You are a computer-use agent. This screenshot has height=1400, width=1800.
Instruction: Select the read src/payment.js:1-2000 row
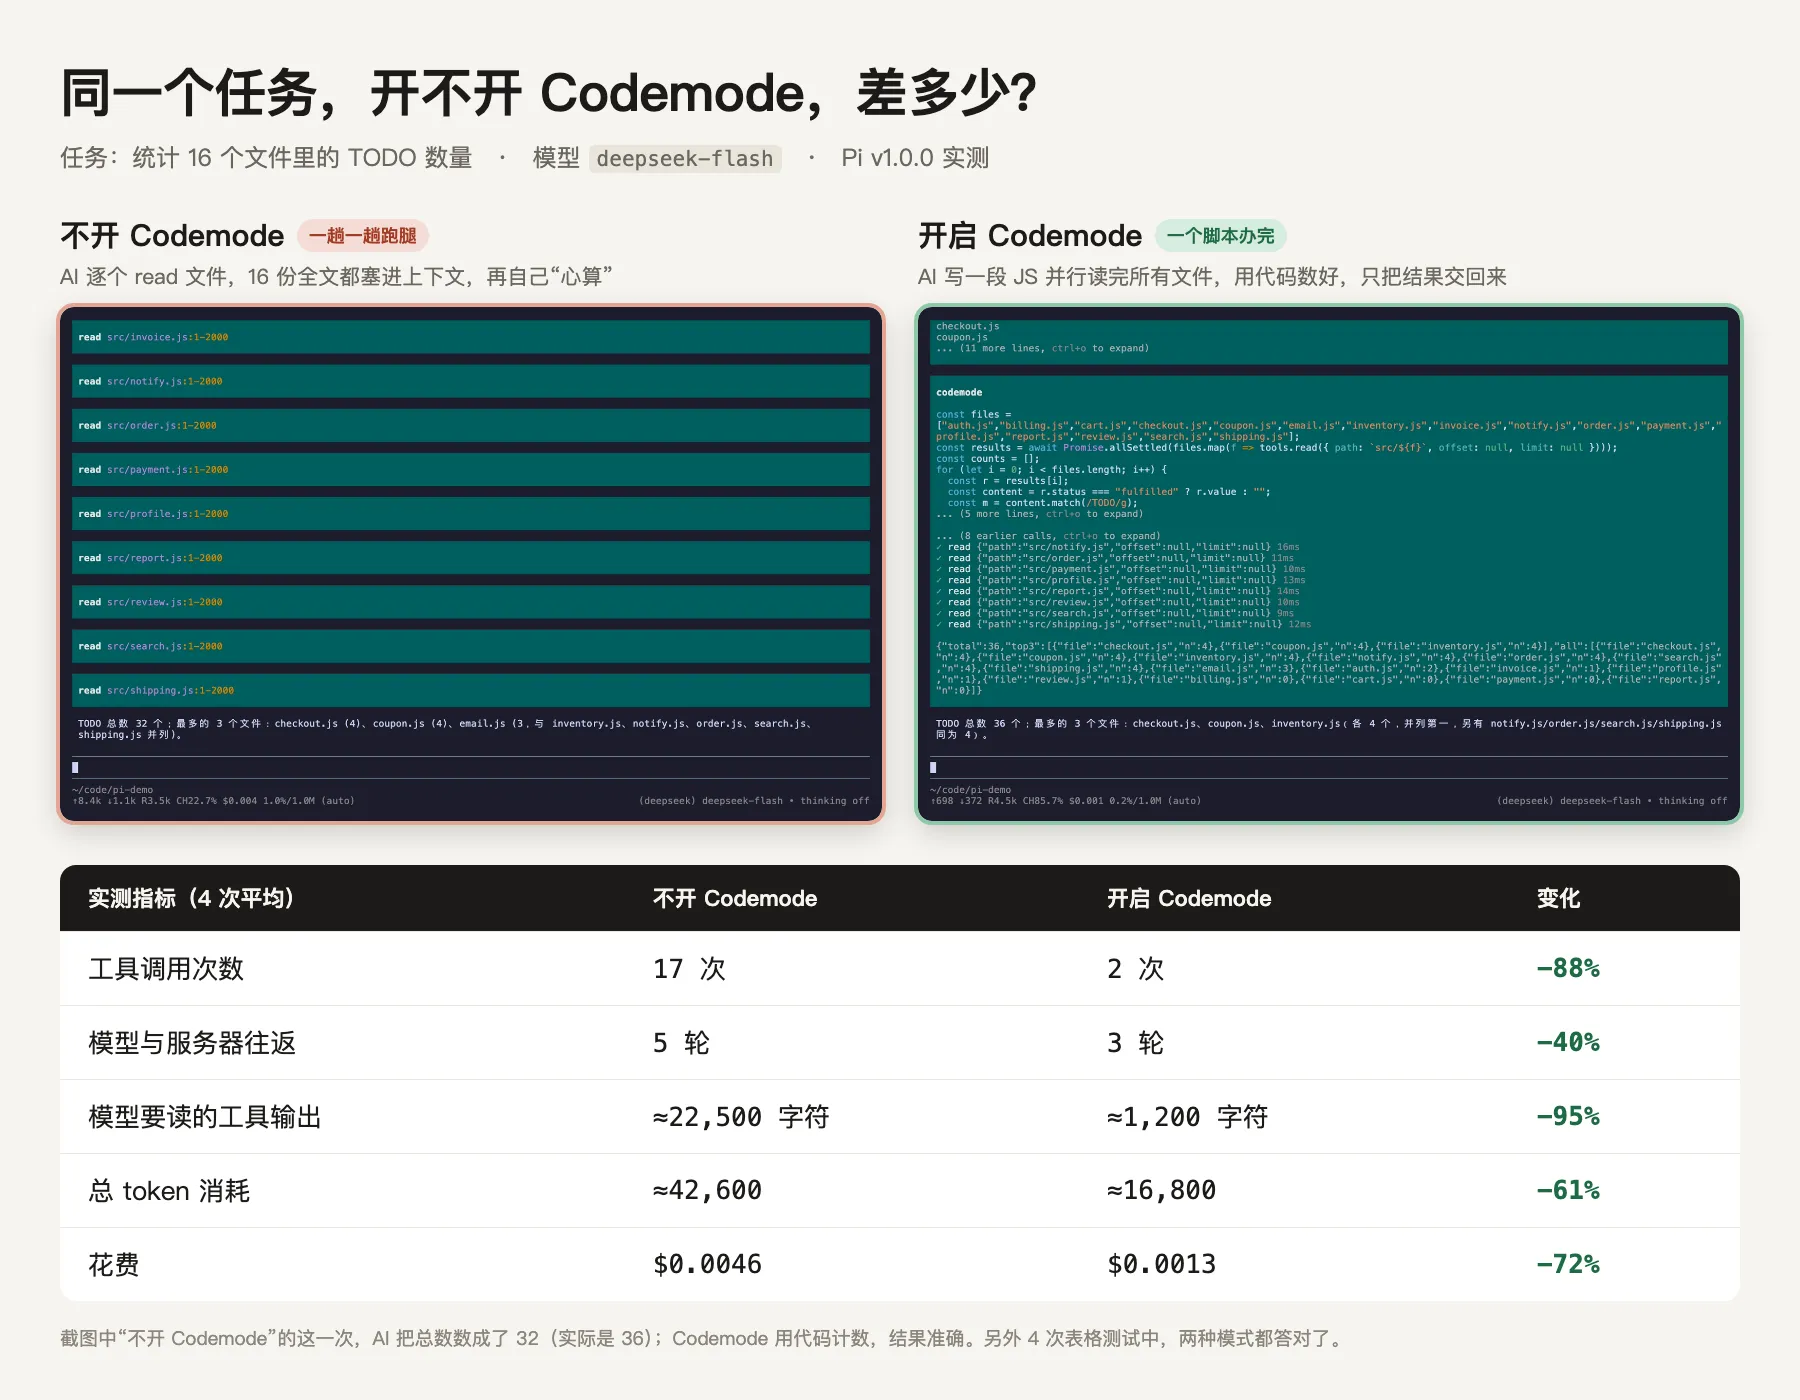[471, 469]
